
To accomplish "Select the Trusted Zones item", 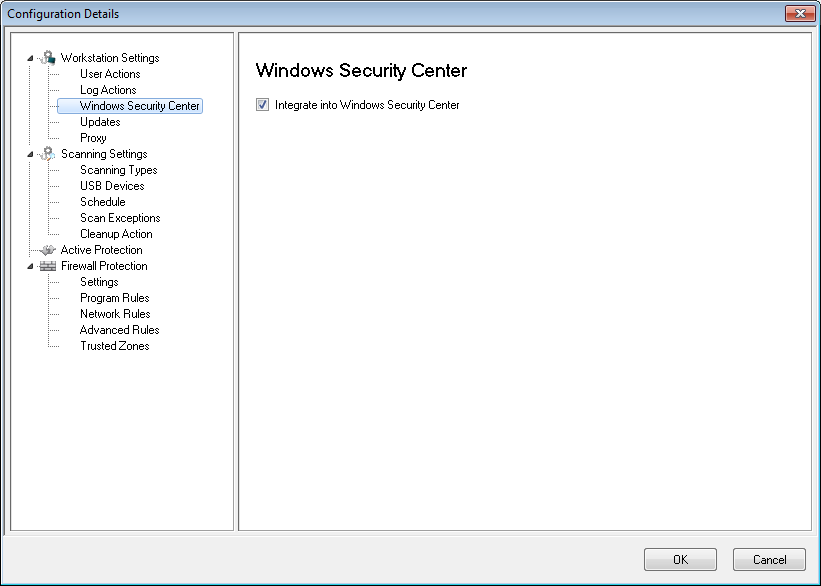I will 115,346.
